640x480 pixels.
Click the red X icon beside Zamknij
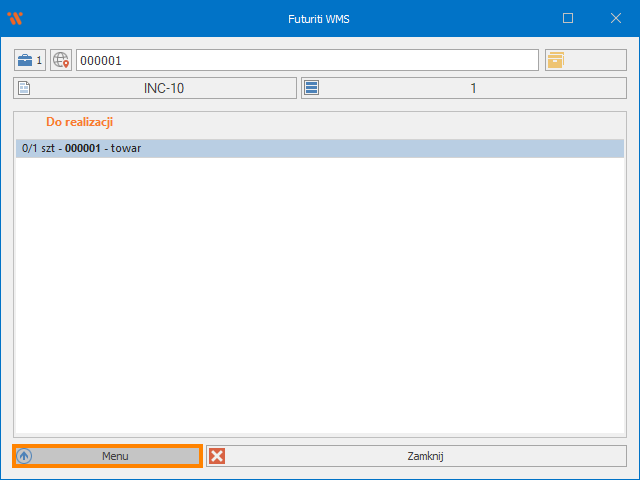(217, 456)
